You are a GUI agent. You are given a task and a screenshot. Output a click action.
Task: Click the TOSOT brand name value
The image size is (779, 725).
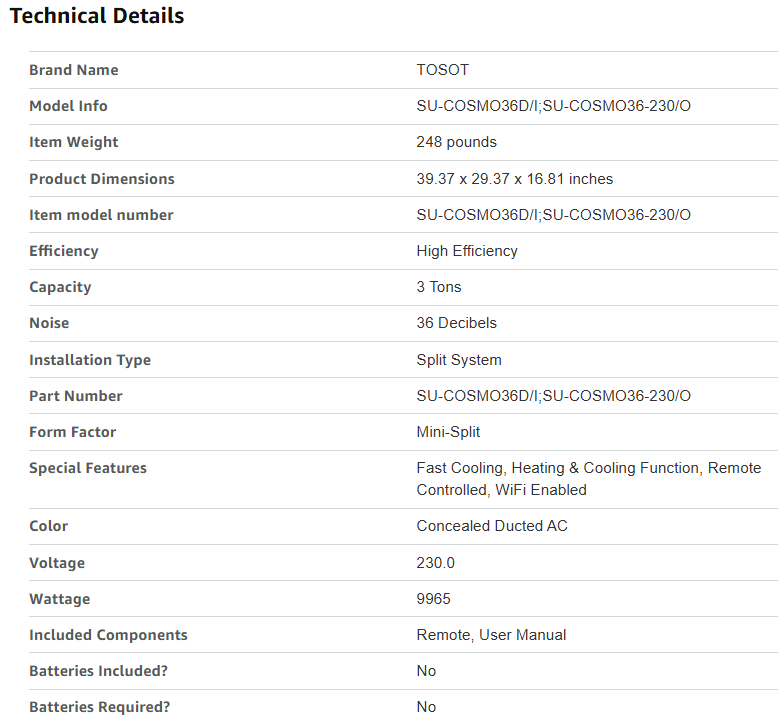(x=442, y=70)
